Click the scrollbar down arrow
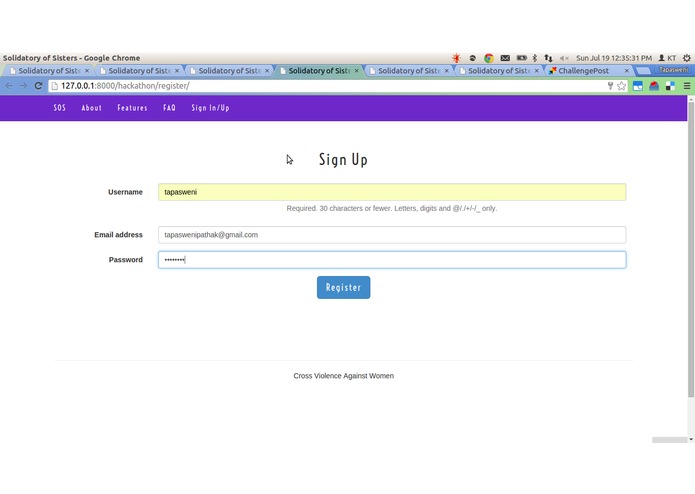Viewport: 695px width, 494px height. pos(691,440)
